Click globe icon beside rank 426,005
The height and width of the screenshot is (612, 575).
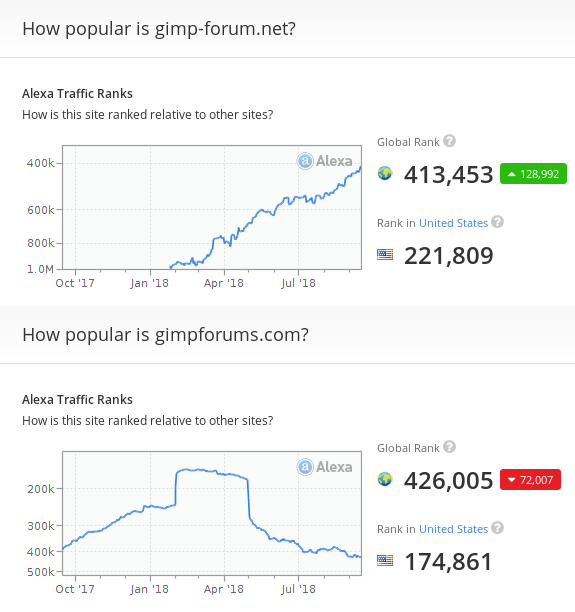[x=385, y=479]
